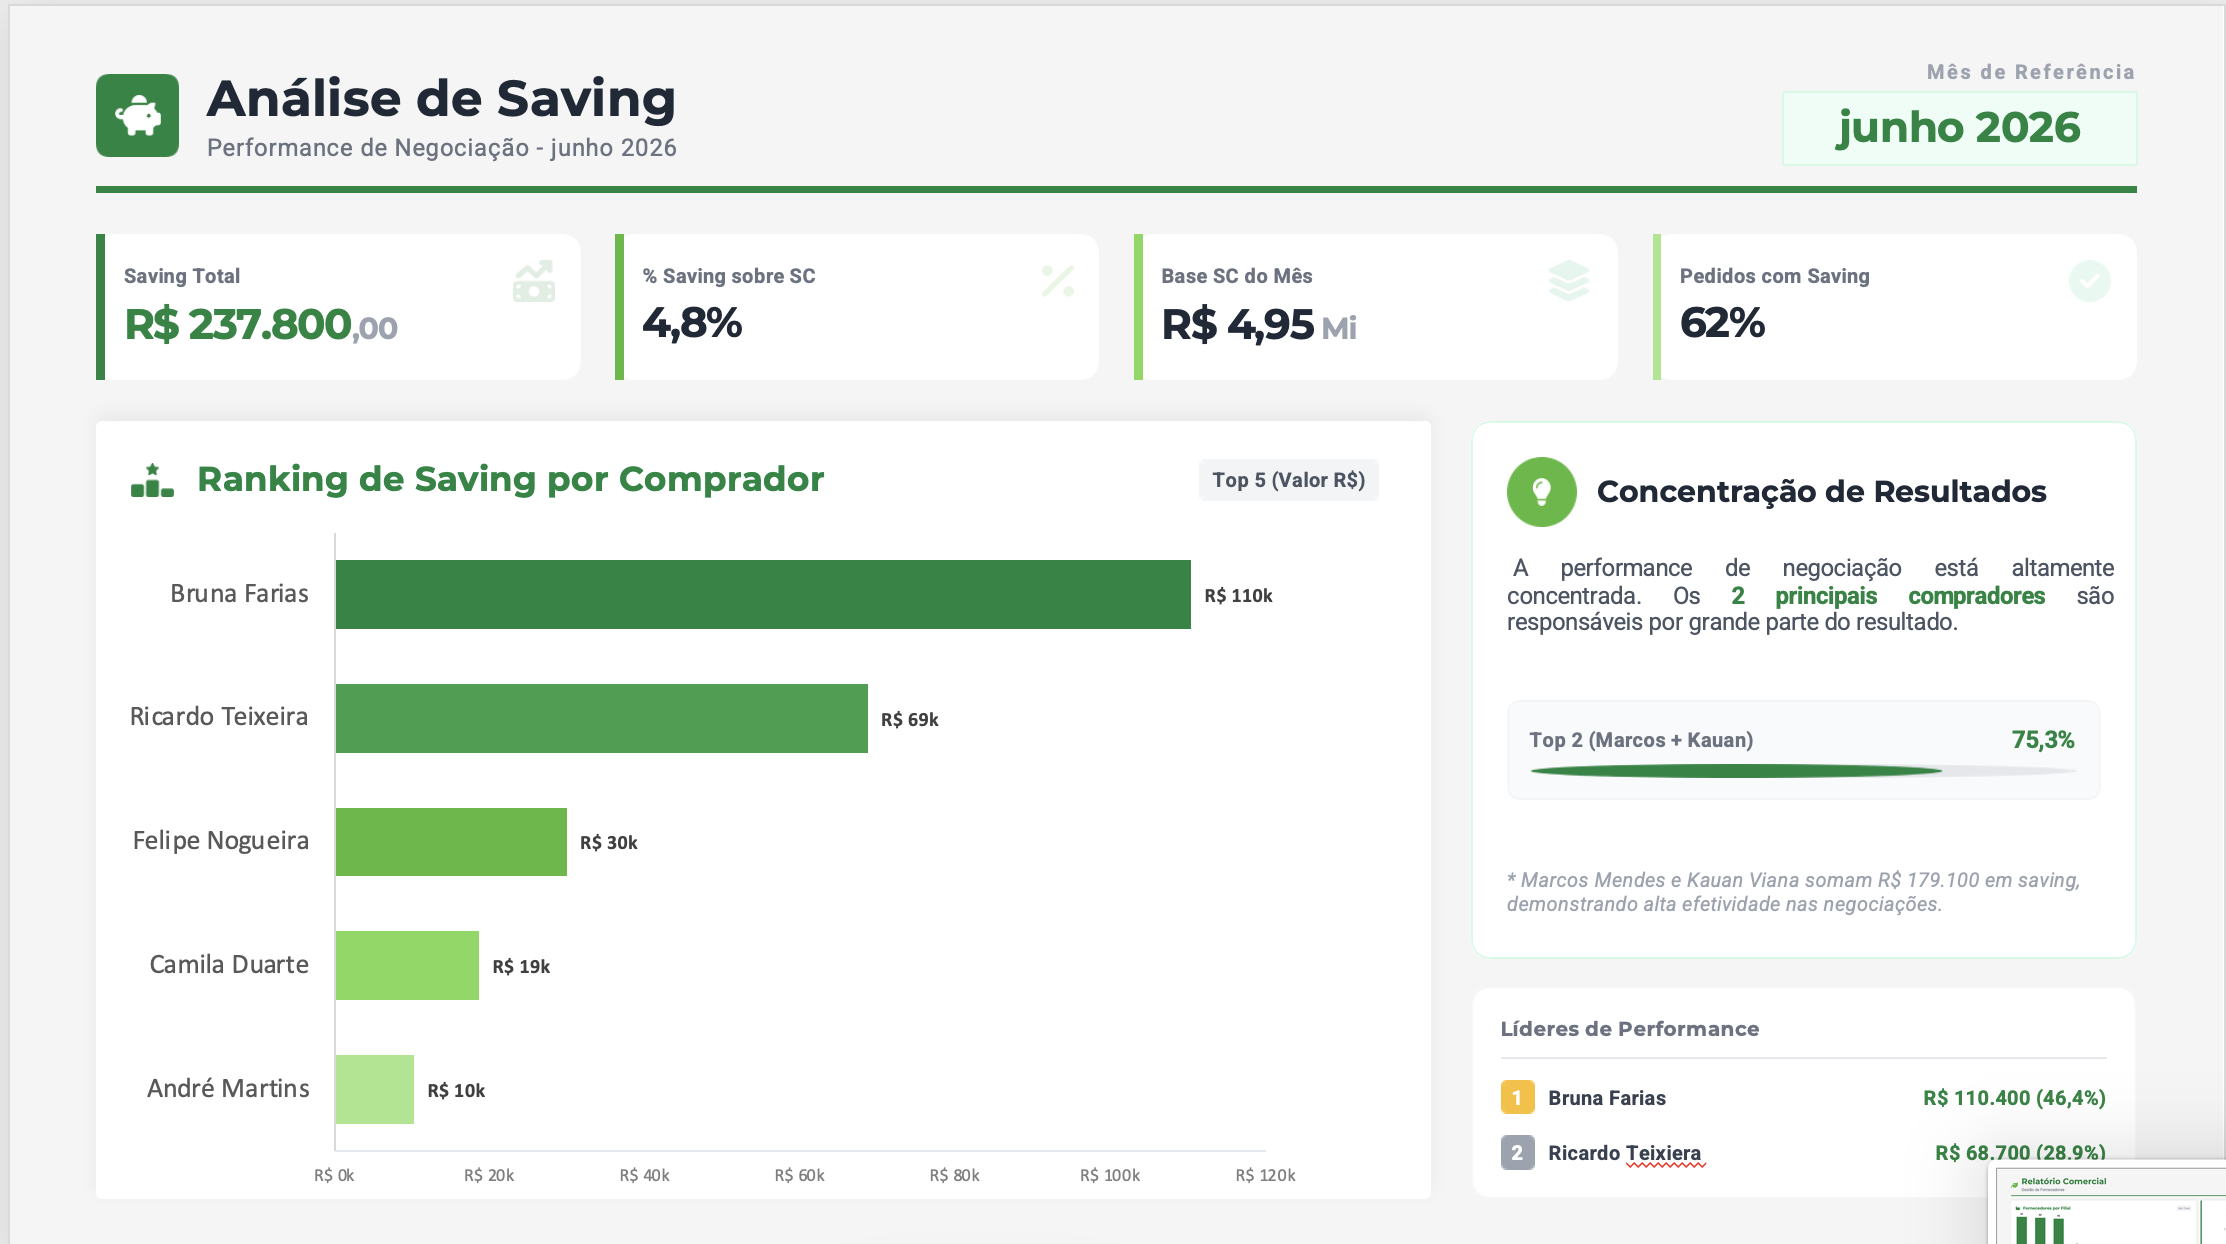Click the yellow rank 1 badge
This screenshot has height=1244, width=2226.
(1517, 1097)
